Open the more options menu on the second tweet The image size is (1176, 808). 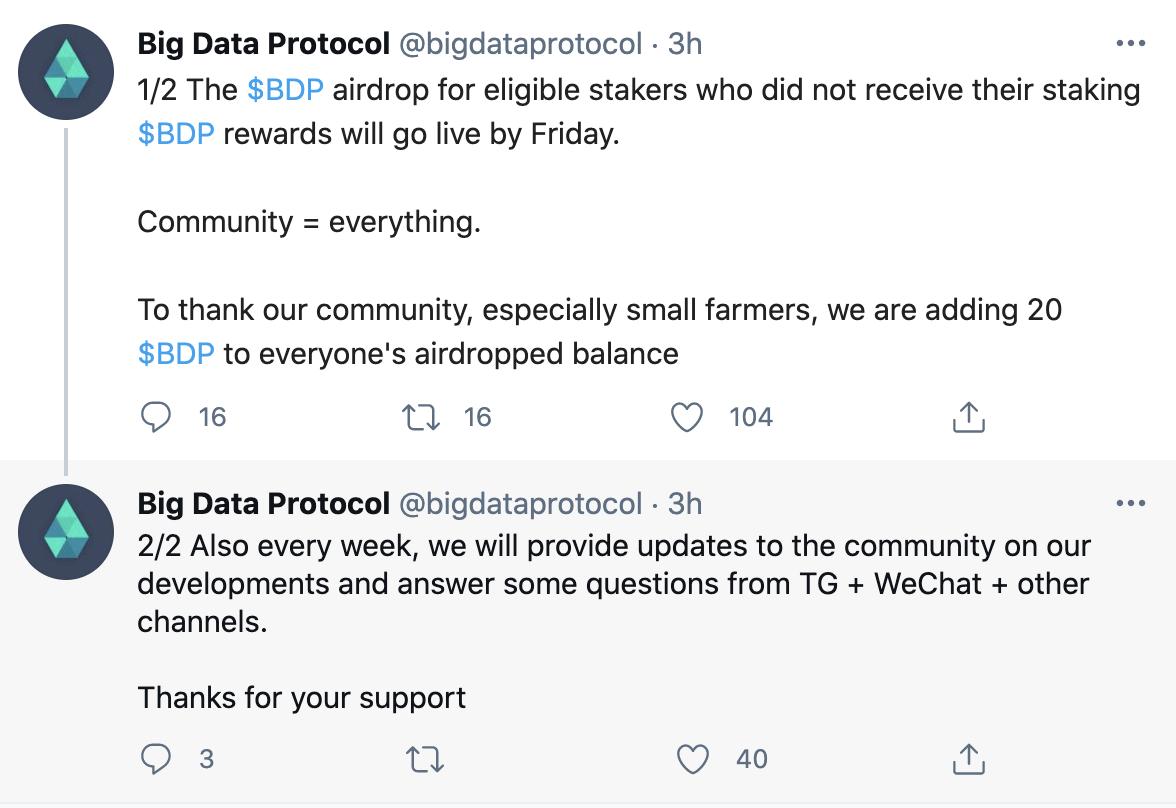(1130, 504)
